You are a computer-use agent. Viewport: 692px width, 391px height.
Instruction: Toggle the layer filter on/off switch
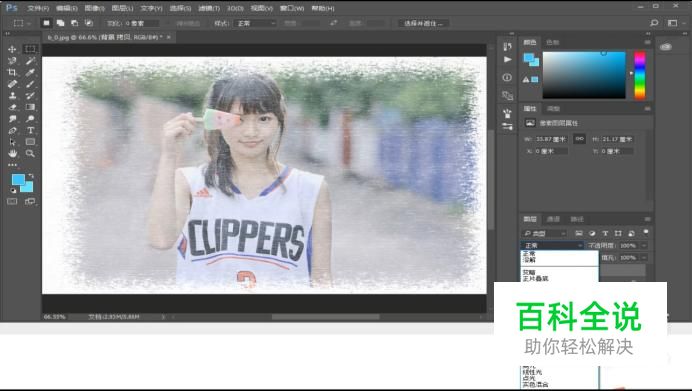click(646, 232)
